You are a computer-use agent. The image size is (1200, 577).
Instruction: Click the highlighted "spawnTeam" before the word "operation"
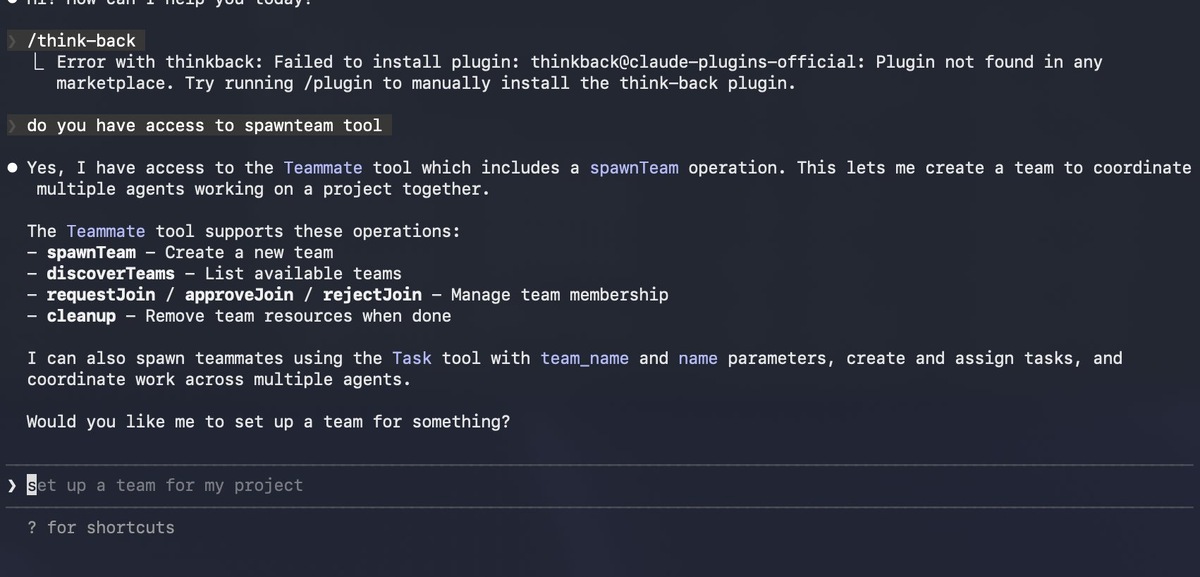coord(634,168)
